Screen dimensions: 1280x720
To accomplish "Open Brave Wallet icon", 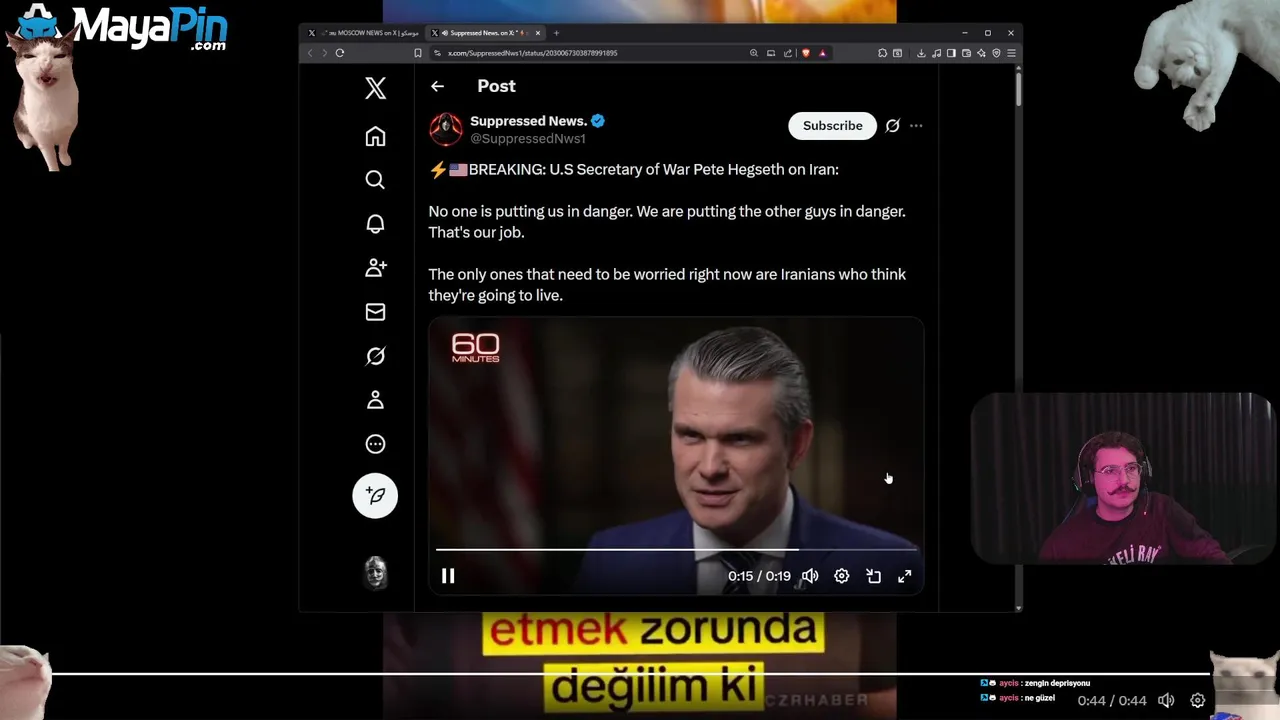I will click(966, 53).
